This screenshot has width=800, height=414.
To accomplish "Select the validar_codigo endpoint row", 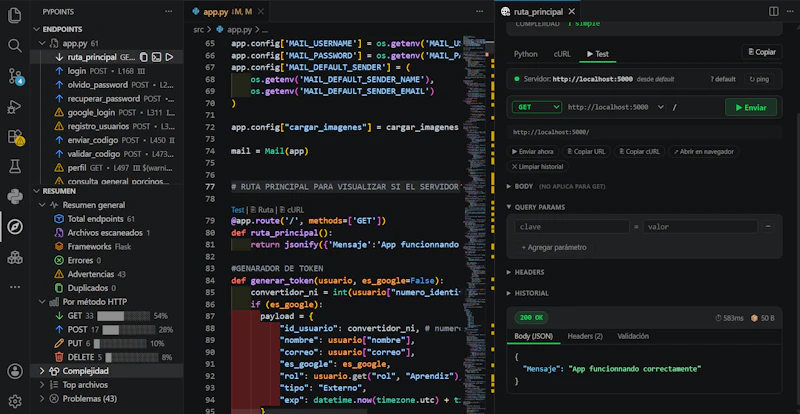I will click(x=106, y=154).
